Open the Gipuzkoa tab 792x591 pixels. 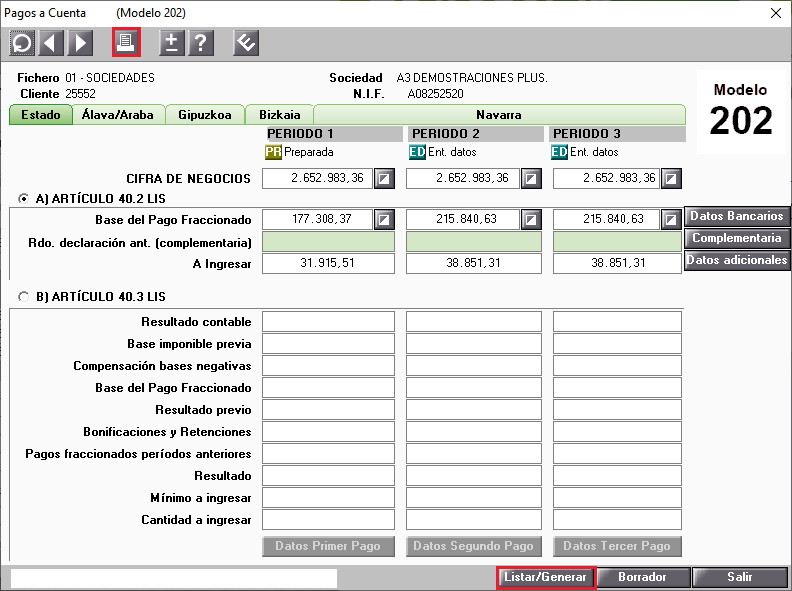click(205, 115)
